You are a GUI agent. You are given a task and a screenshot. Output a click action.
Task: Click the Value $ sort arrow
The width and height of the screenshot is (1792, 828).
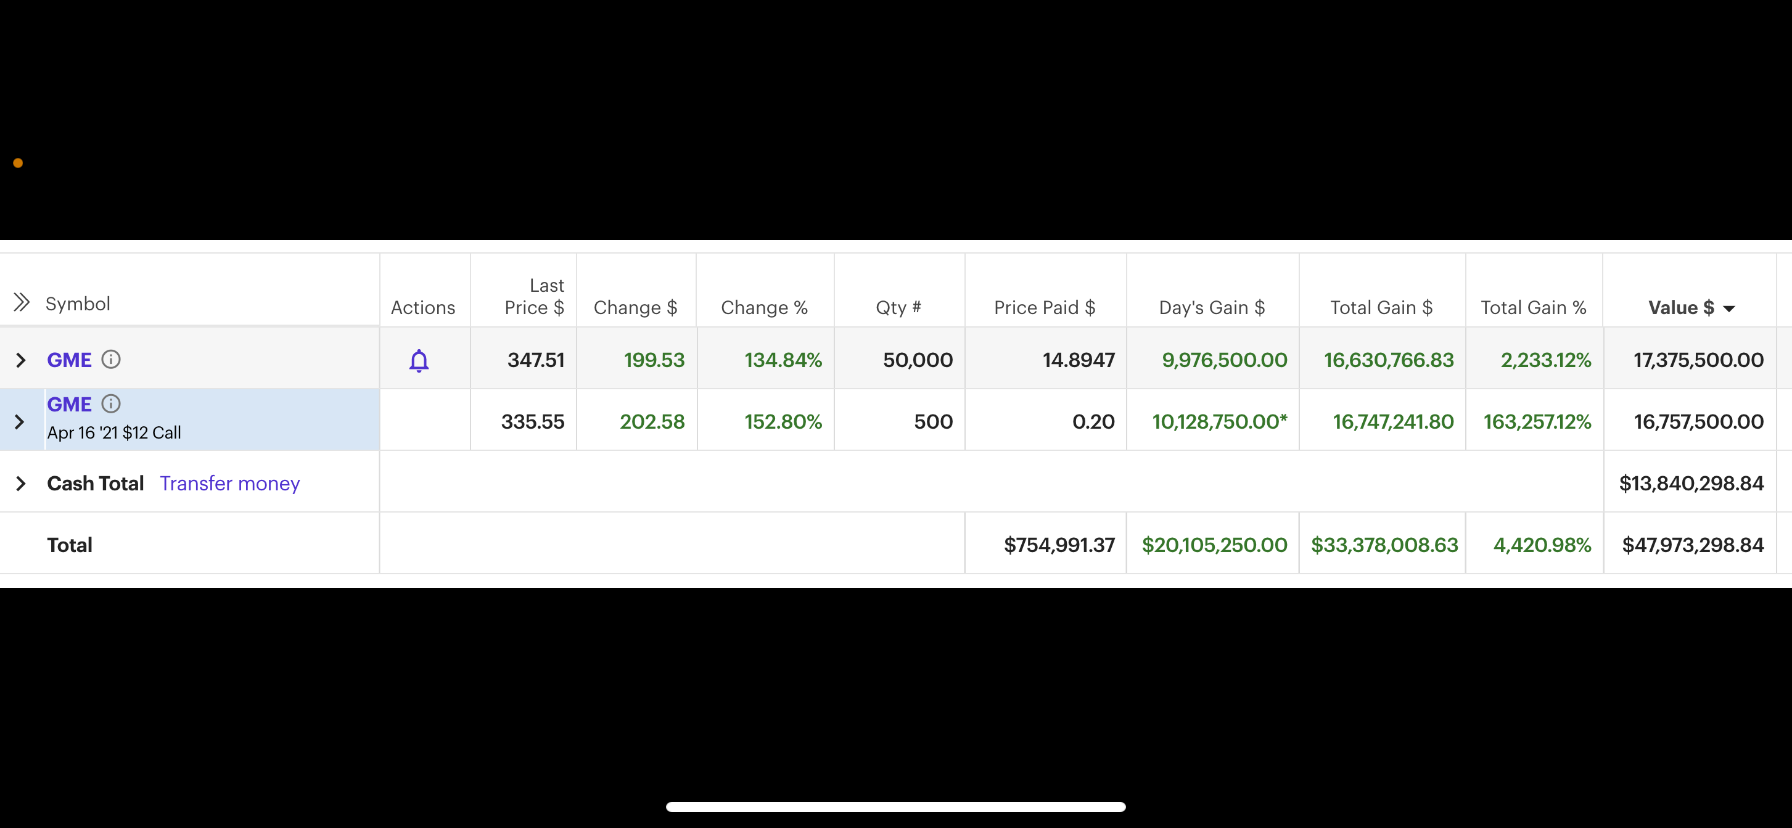pyautogui.click(x=1729, y=309)
